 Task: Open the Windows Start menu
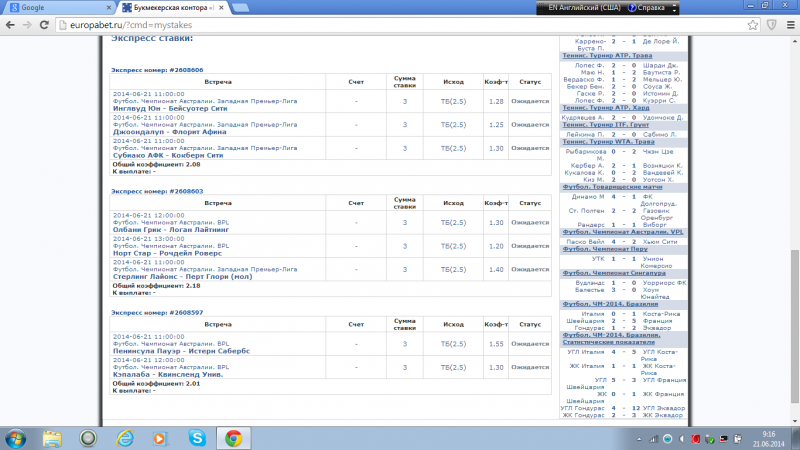(x=18, y=438)
